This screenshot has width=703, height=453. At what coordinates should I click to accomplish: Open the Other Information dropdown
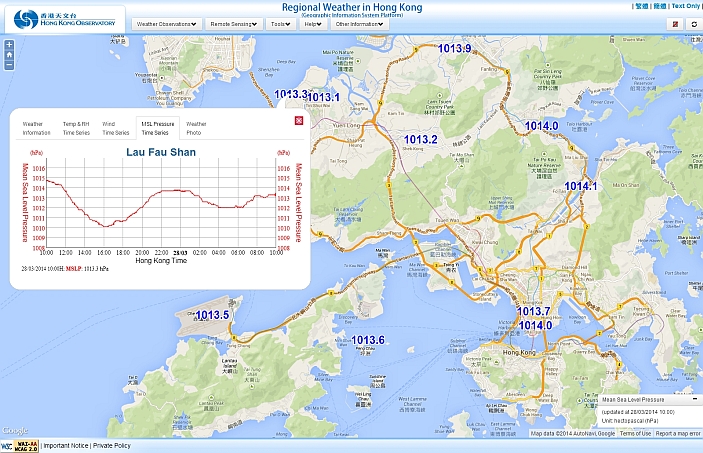click(x=362, y=23)
